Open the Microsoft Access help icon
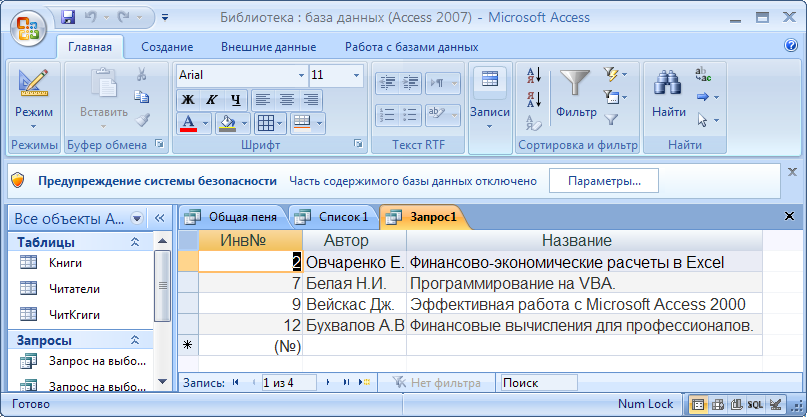The width and height of the screenshot is (807, 417). coord(791,46)
